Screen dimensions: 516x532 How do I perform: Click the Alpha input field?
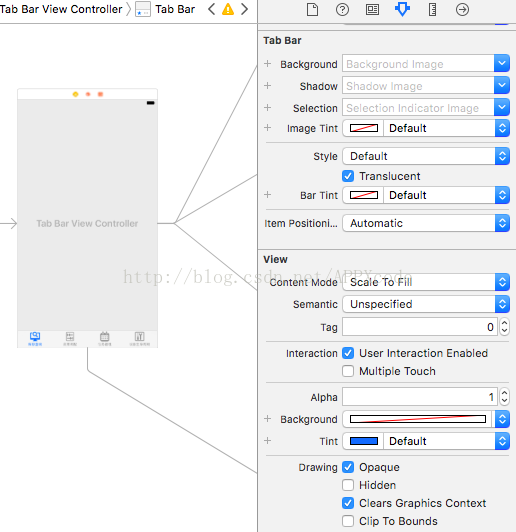coord(420,397)
